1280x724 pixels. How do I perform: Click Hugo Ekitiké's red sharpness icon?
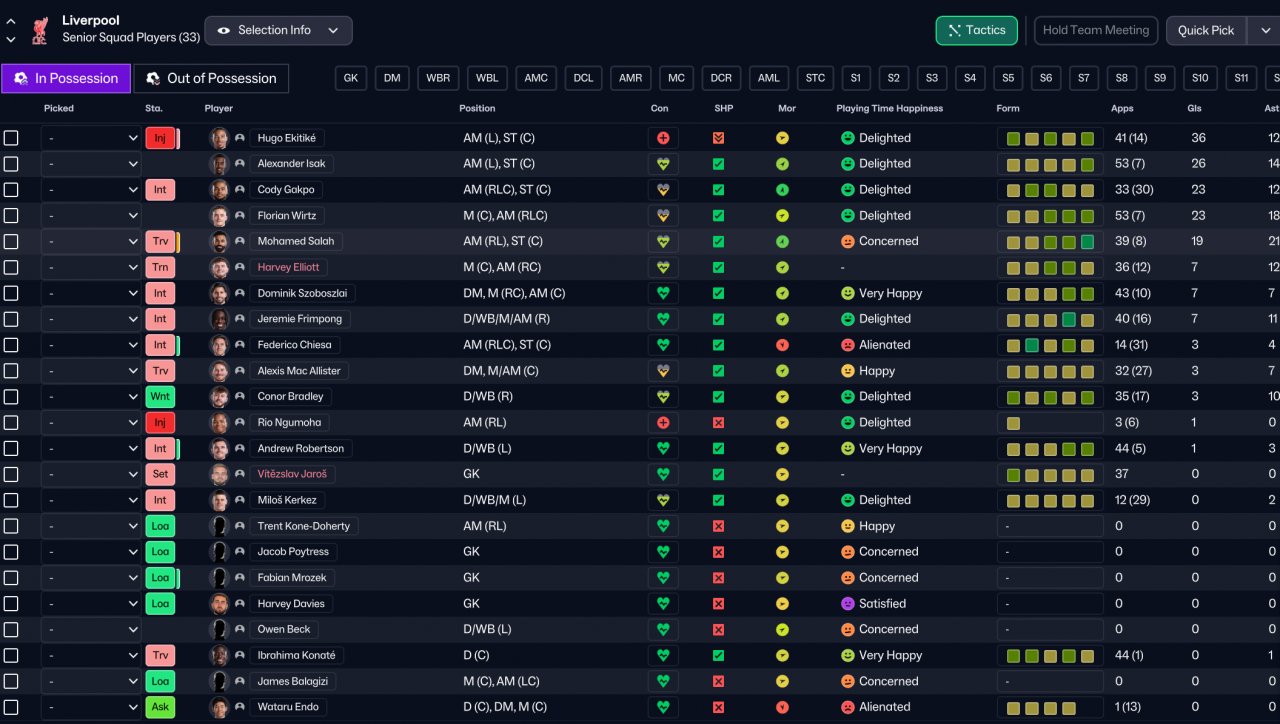(718, 138)
